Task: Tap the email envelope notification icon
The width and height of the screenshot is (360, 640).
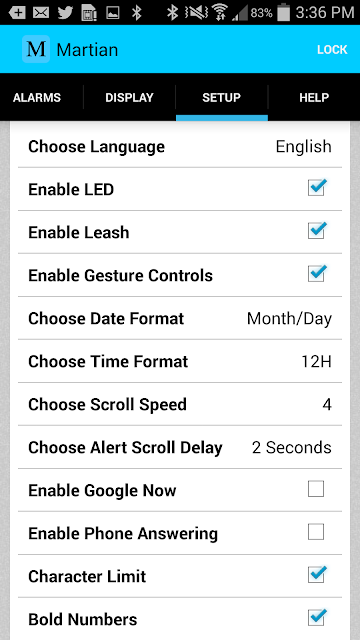Action: 41,13
